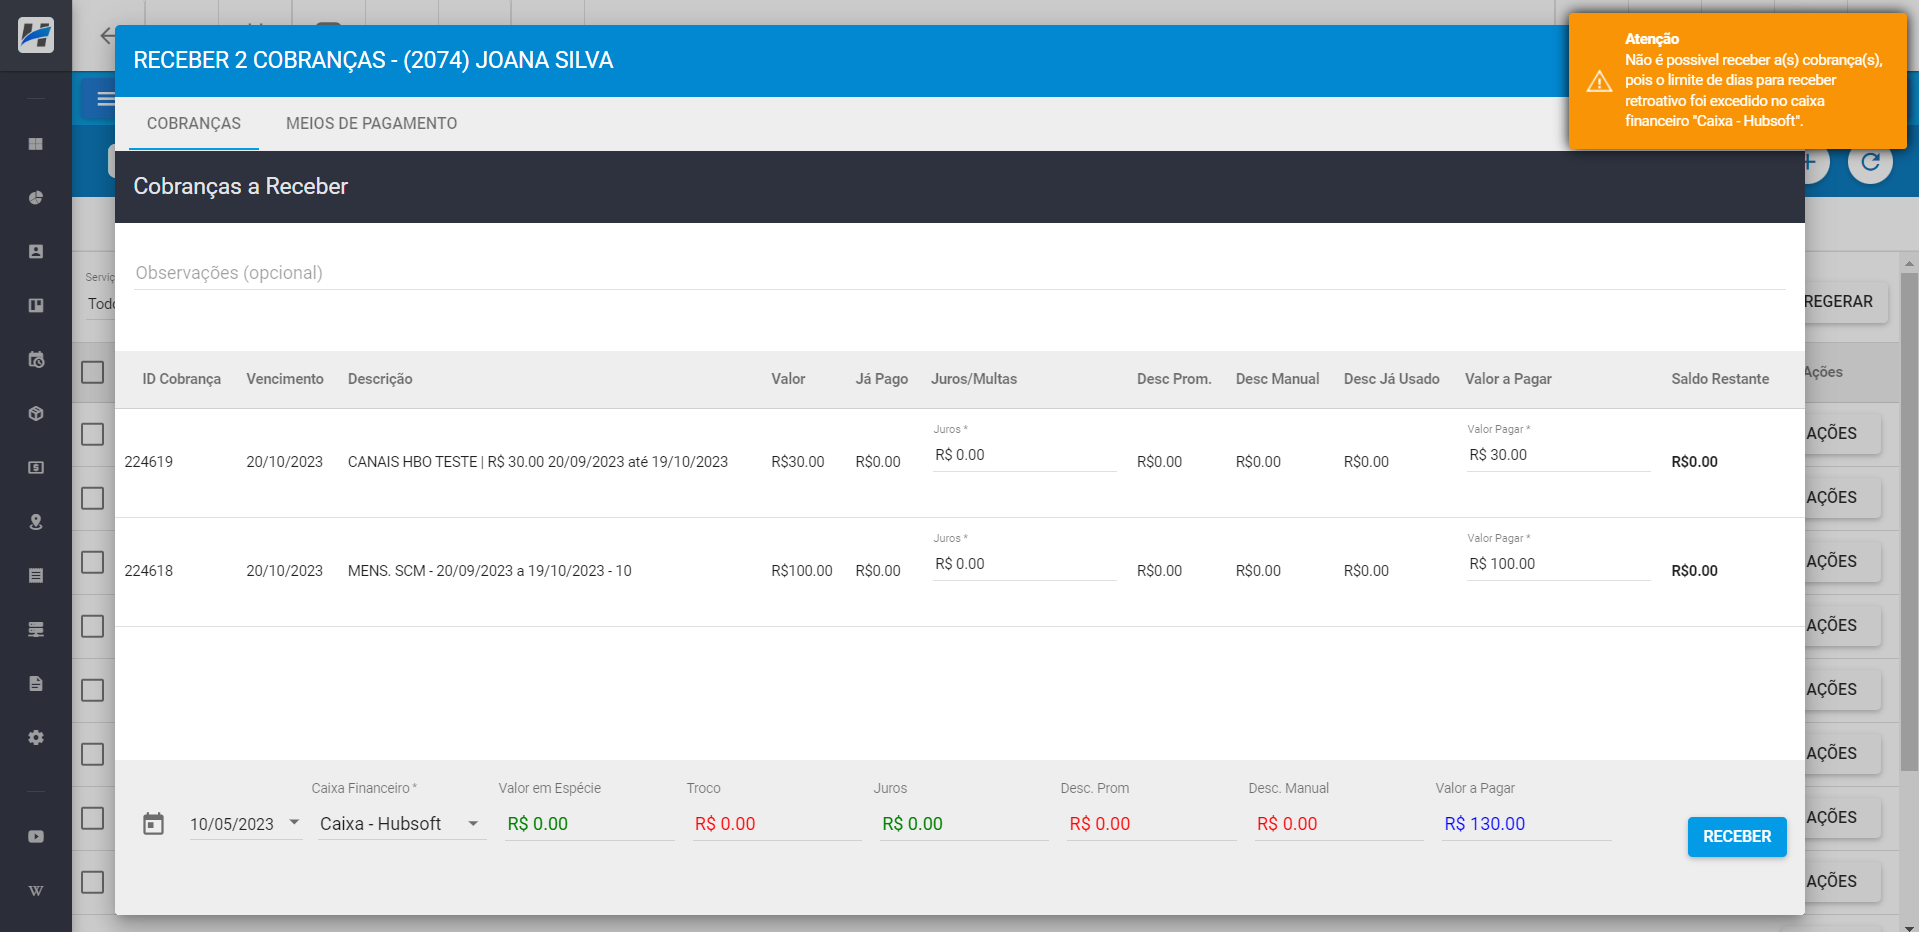The width and height of the screenshot is (1919, 932).
Task: Click the hamburger menu icon behind dialog
Action: 104,99
